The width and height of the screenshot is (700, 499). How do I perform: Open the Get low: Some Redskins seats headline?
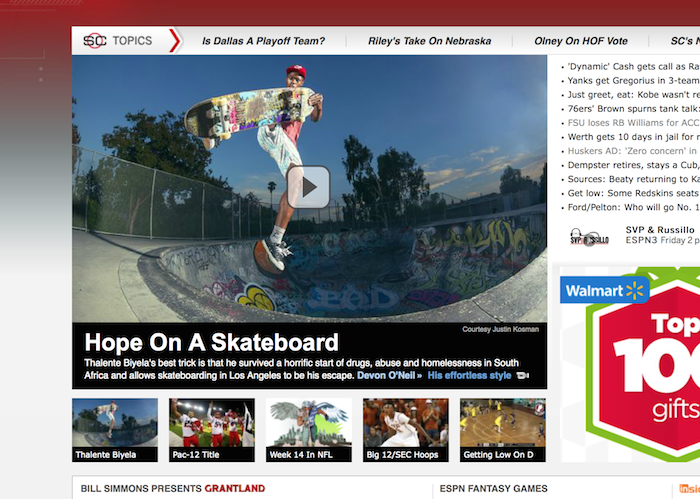click(x=633, y=193)
